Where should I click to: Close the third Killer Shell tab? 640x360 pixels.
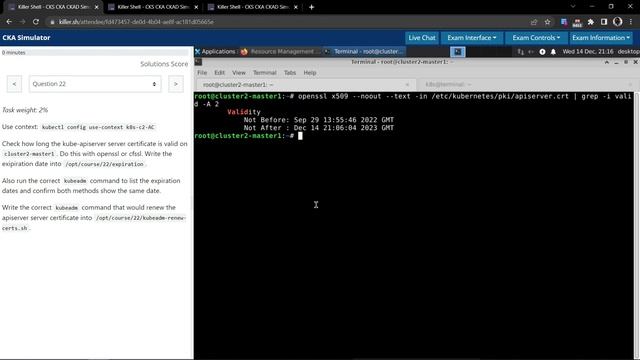pyautogui.click(x=296, y=7)
